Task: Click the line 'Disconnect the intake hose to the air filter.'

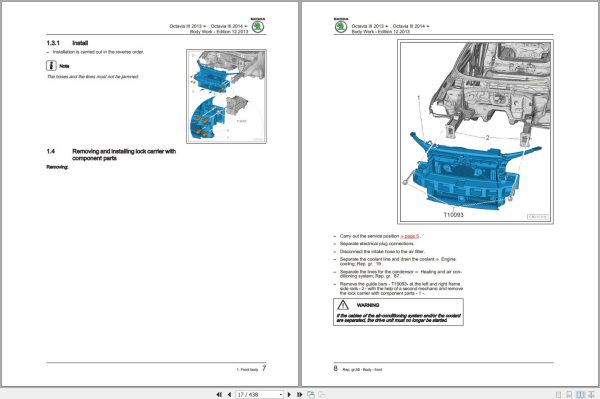Action: pos(382,252)
